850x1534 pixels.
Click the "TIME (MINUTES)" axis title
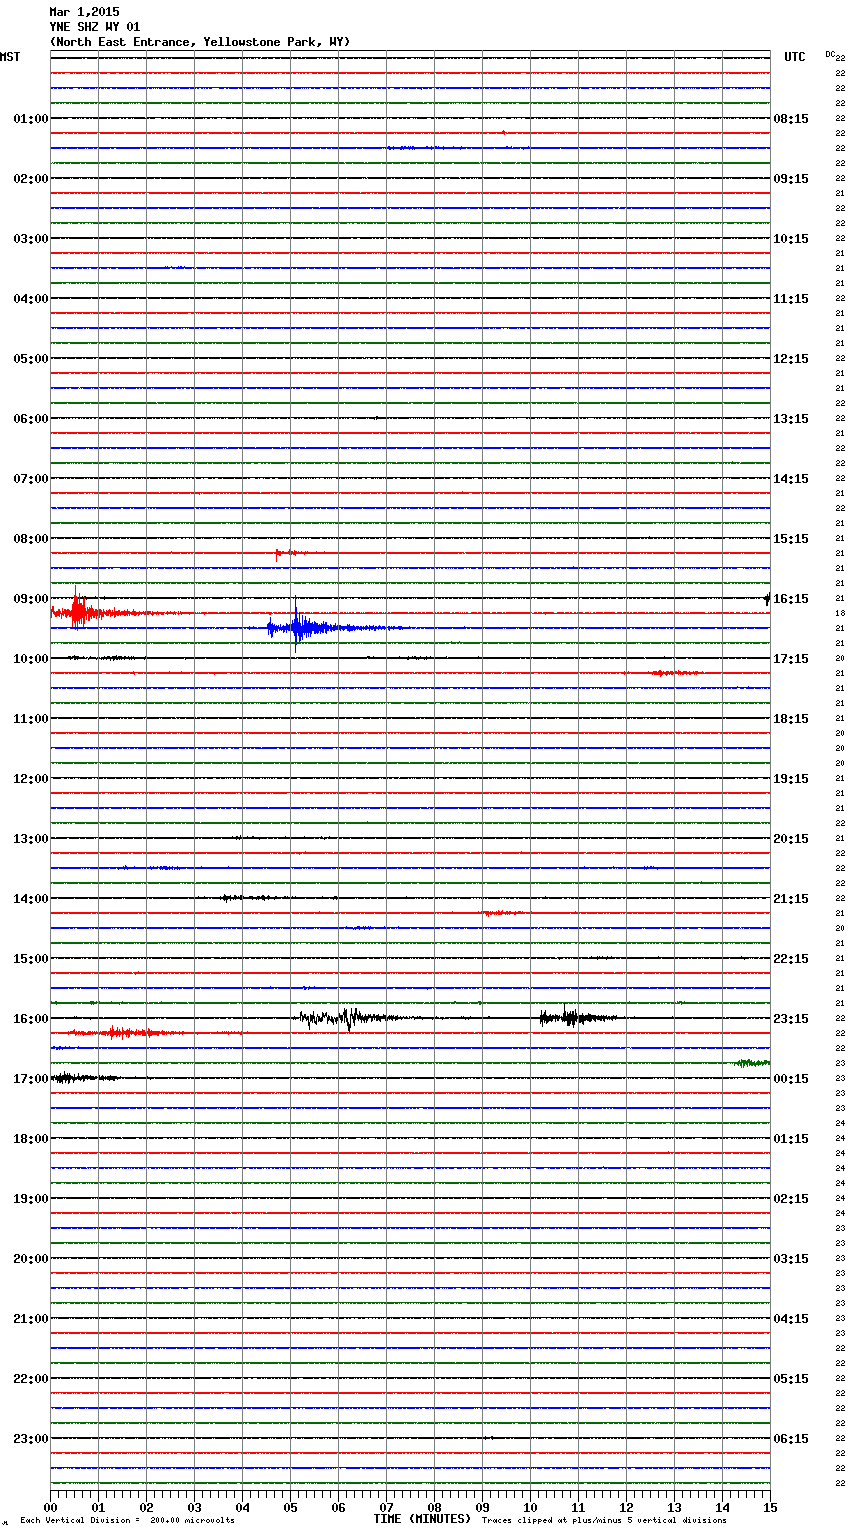[x=422, y=1519]
